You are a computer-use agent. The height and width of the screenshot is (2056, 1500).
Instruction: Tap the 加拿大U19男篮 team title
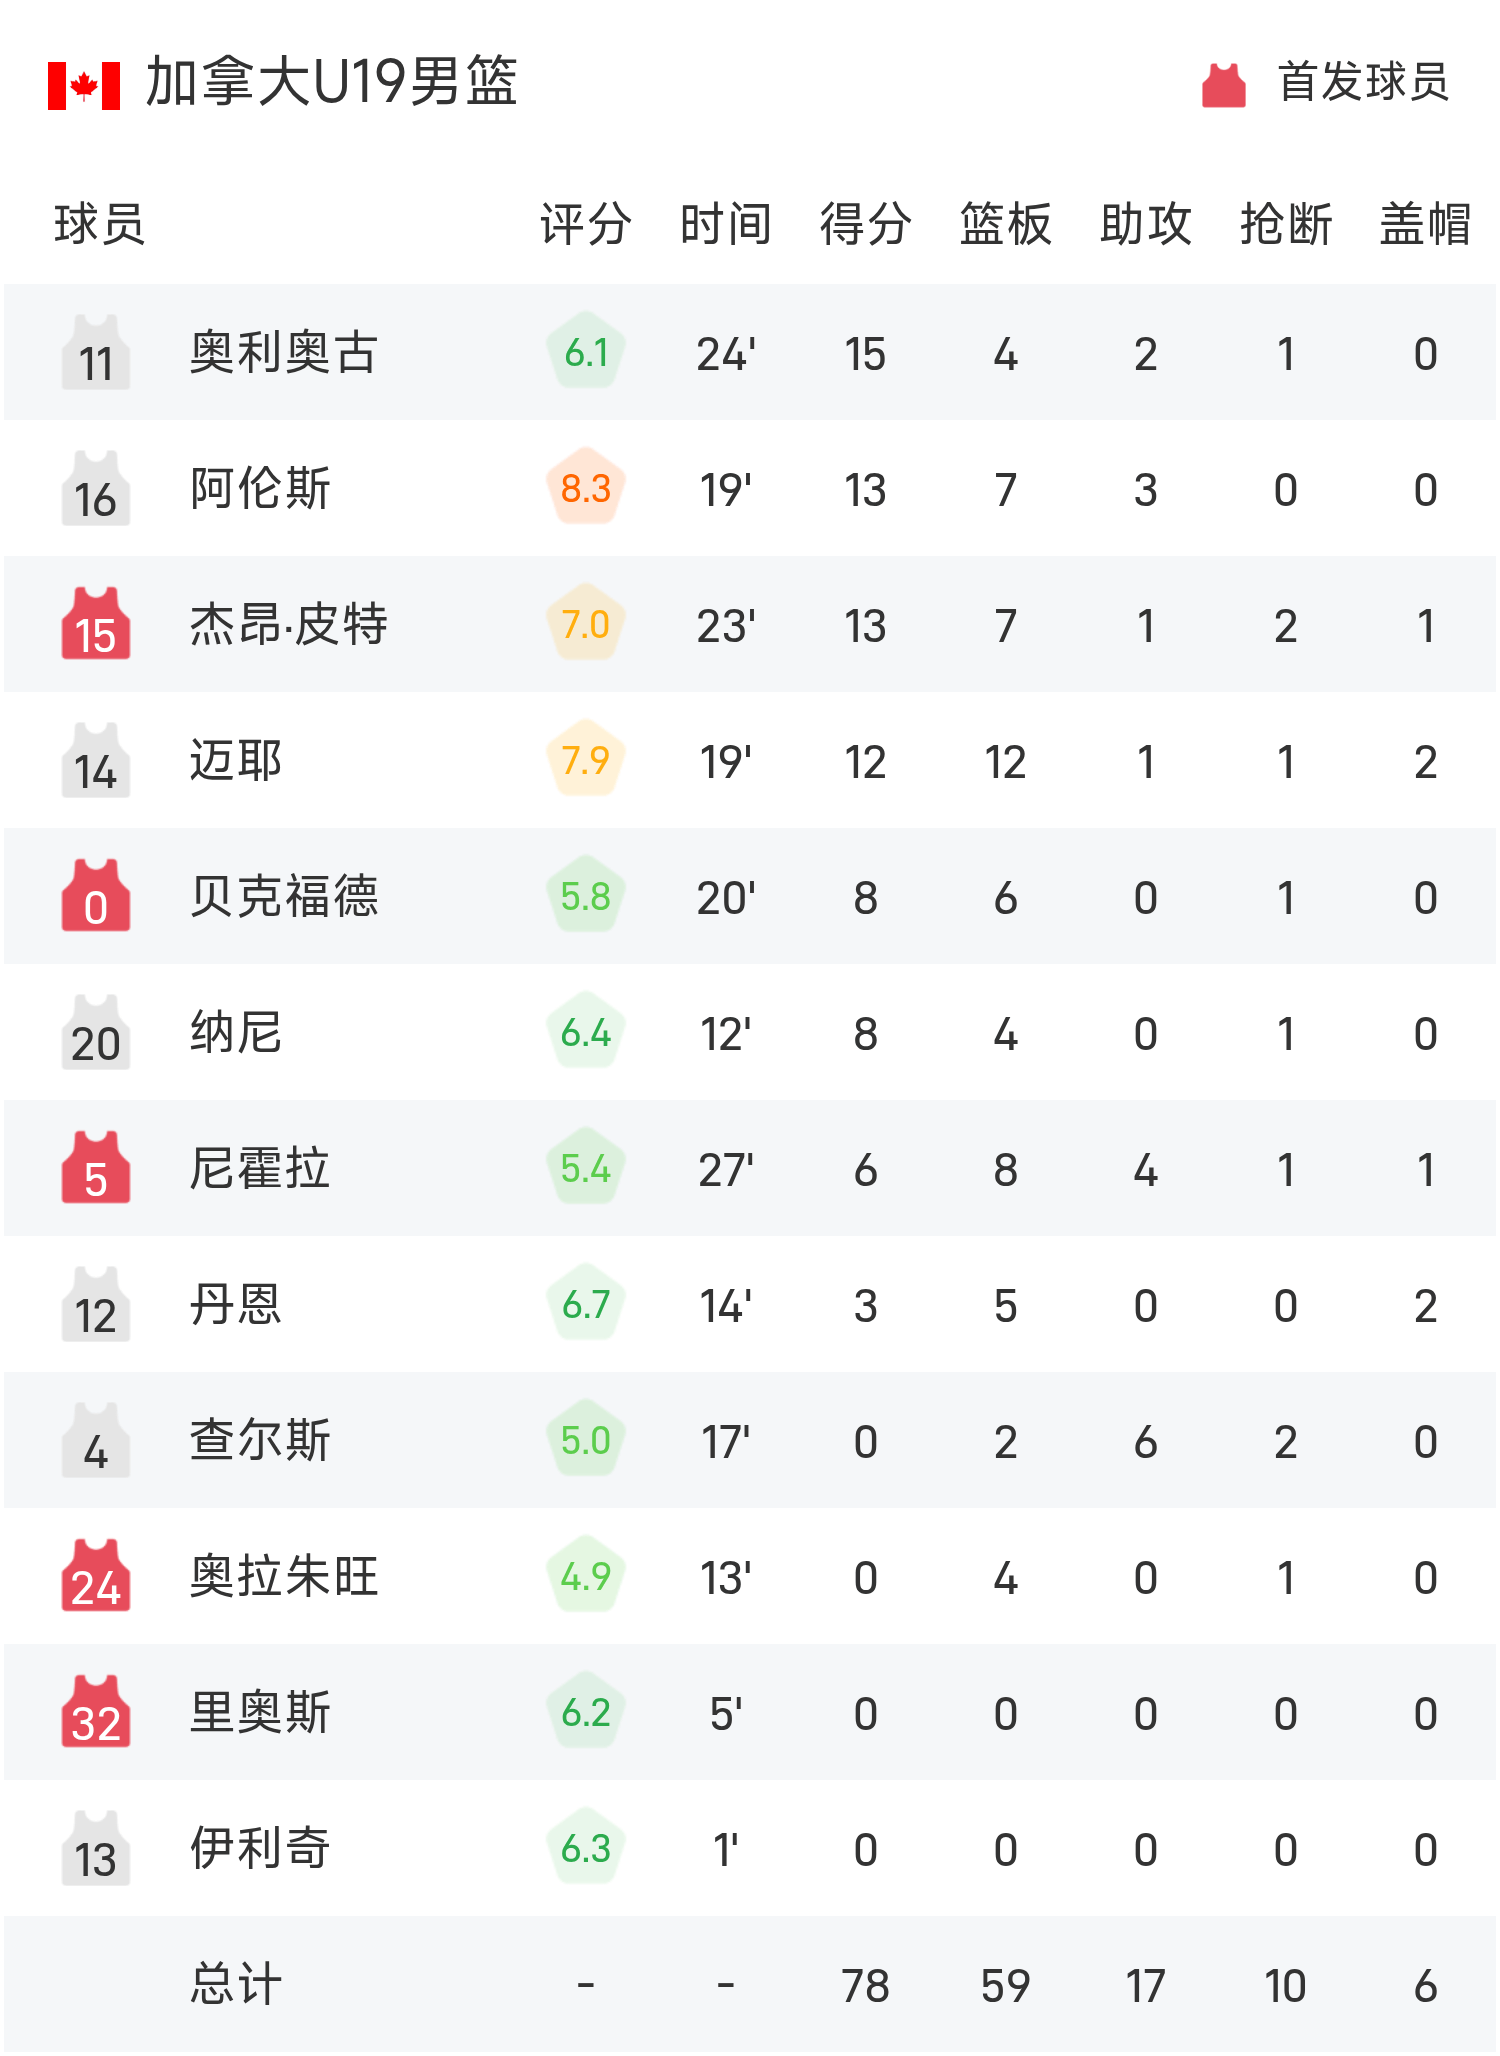pos(331,83)
